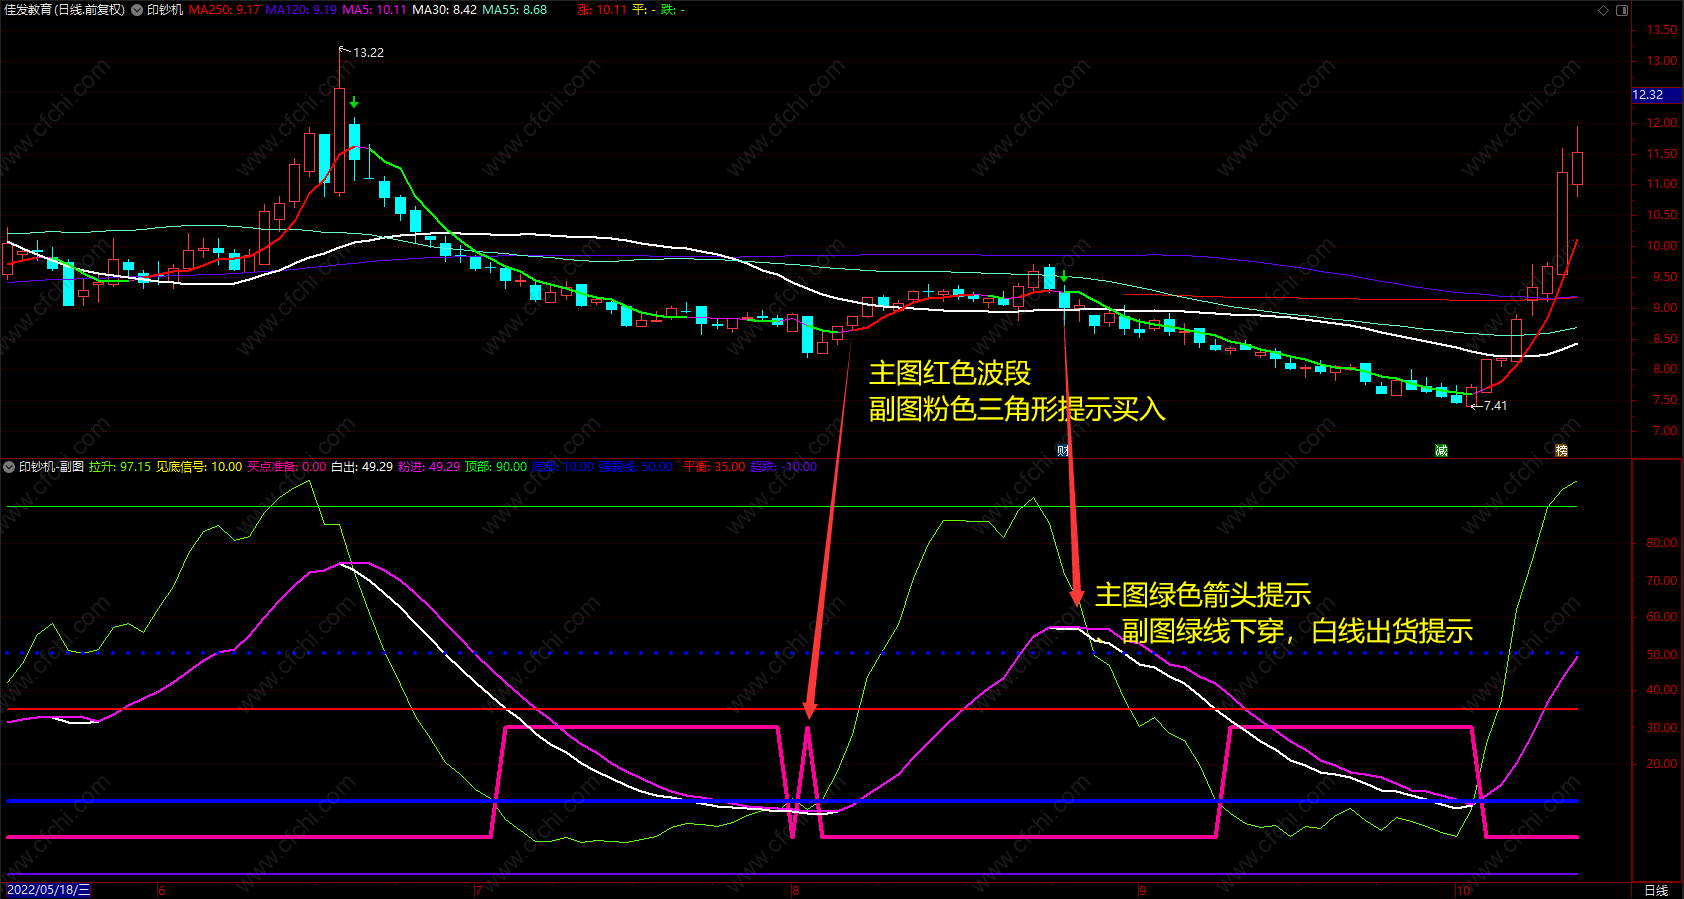Click the 日线 period button at bottom right
1684x899 pixels.
[x=1657, y=890]
